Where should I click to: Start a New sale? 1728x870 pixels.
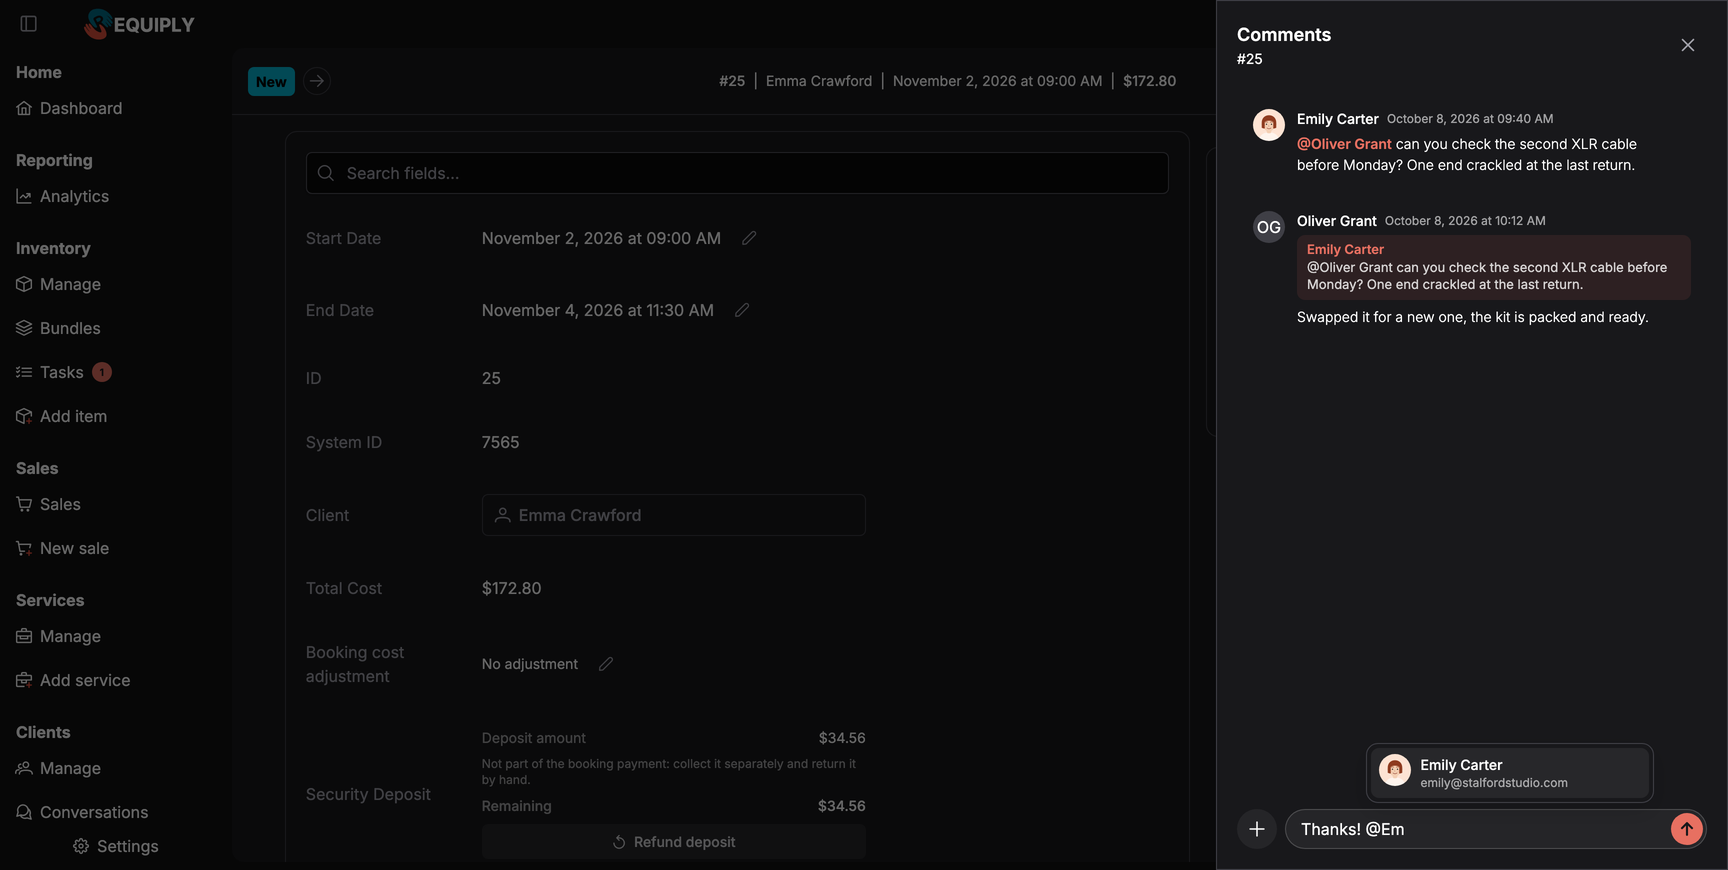(62, 548)
